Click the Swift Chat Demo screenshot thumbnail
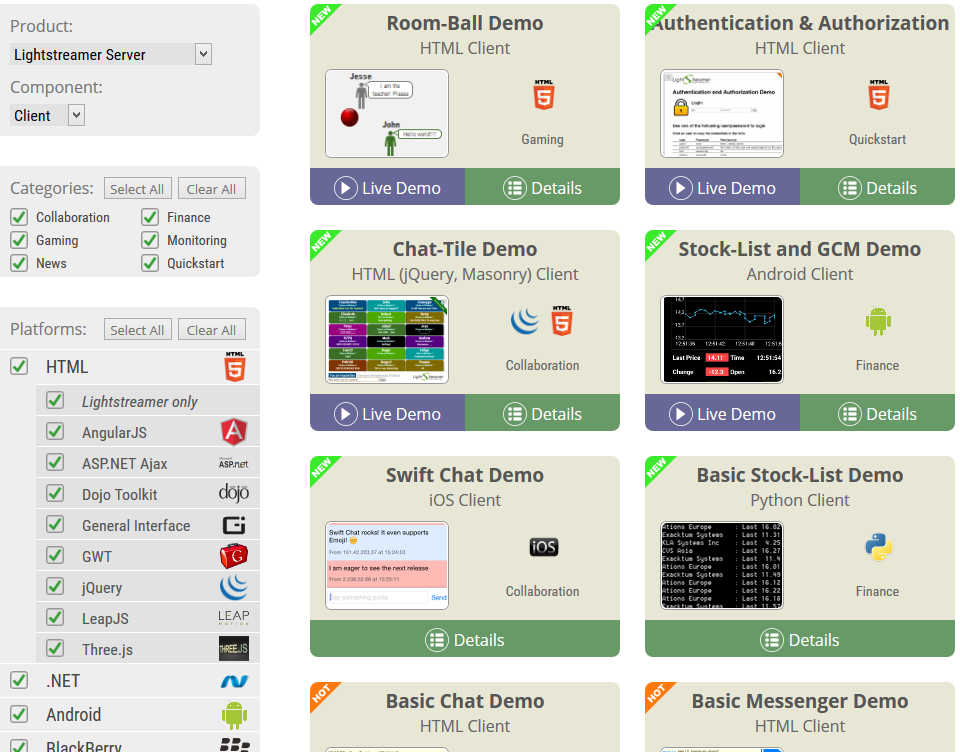This screenshot has height=752, width=960. pyautogui.click(x=387, y=565)
